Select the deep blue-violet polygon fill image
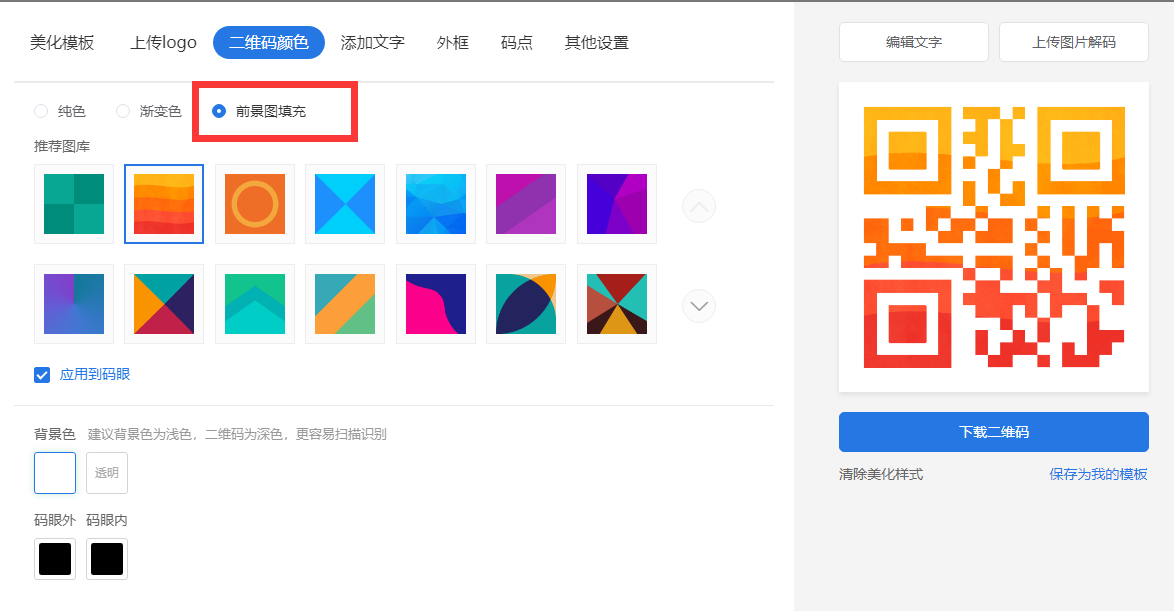 point(617,204)
